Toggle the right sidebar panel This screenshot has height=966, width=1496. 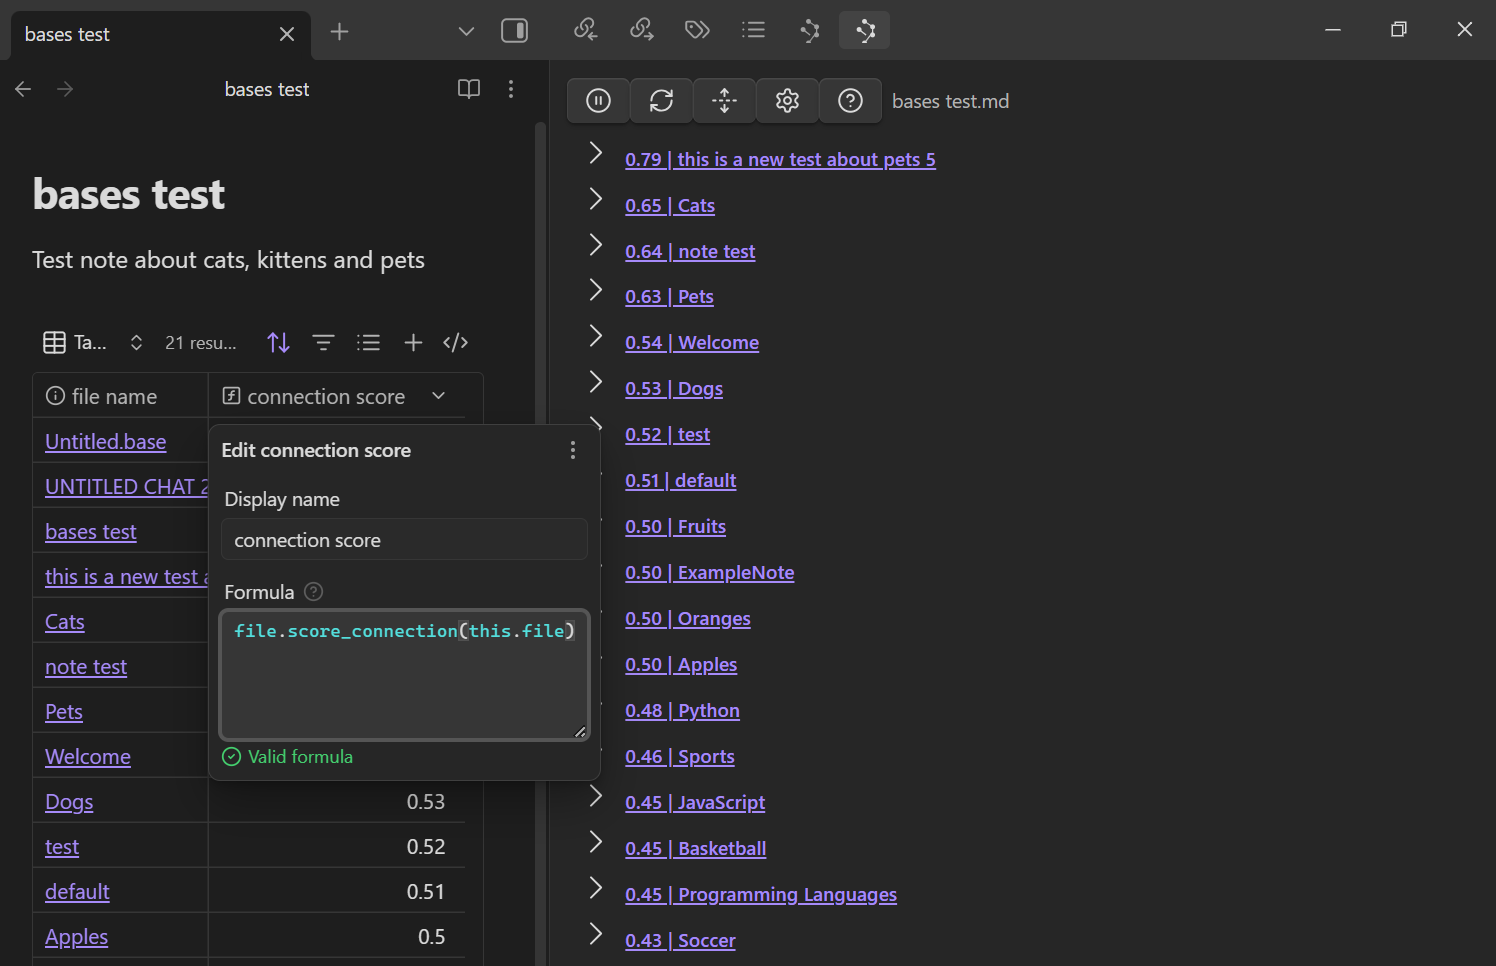pyautogui.click(x=514, y=31)
